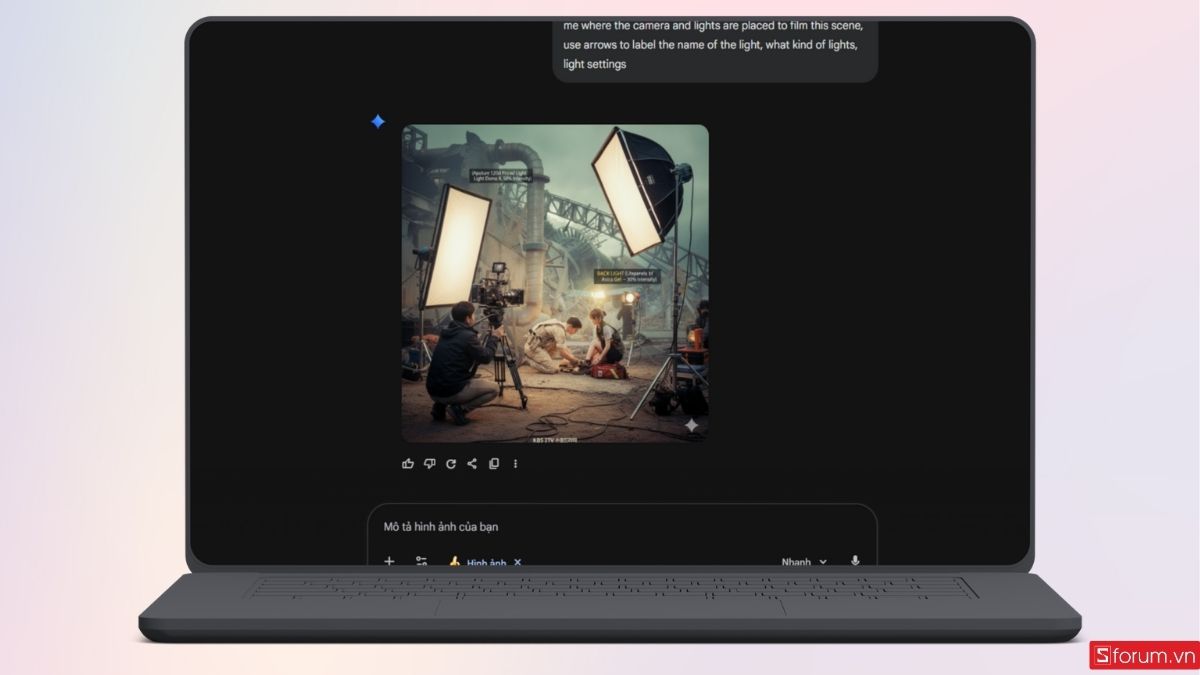Viewport: 1200px width, 675px height.
Task: Share the response using the share icon
Action: click(472, 464)
